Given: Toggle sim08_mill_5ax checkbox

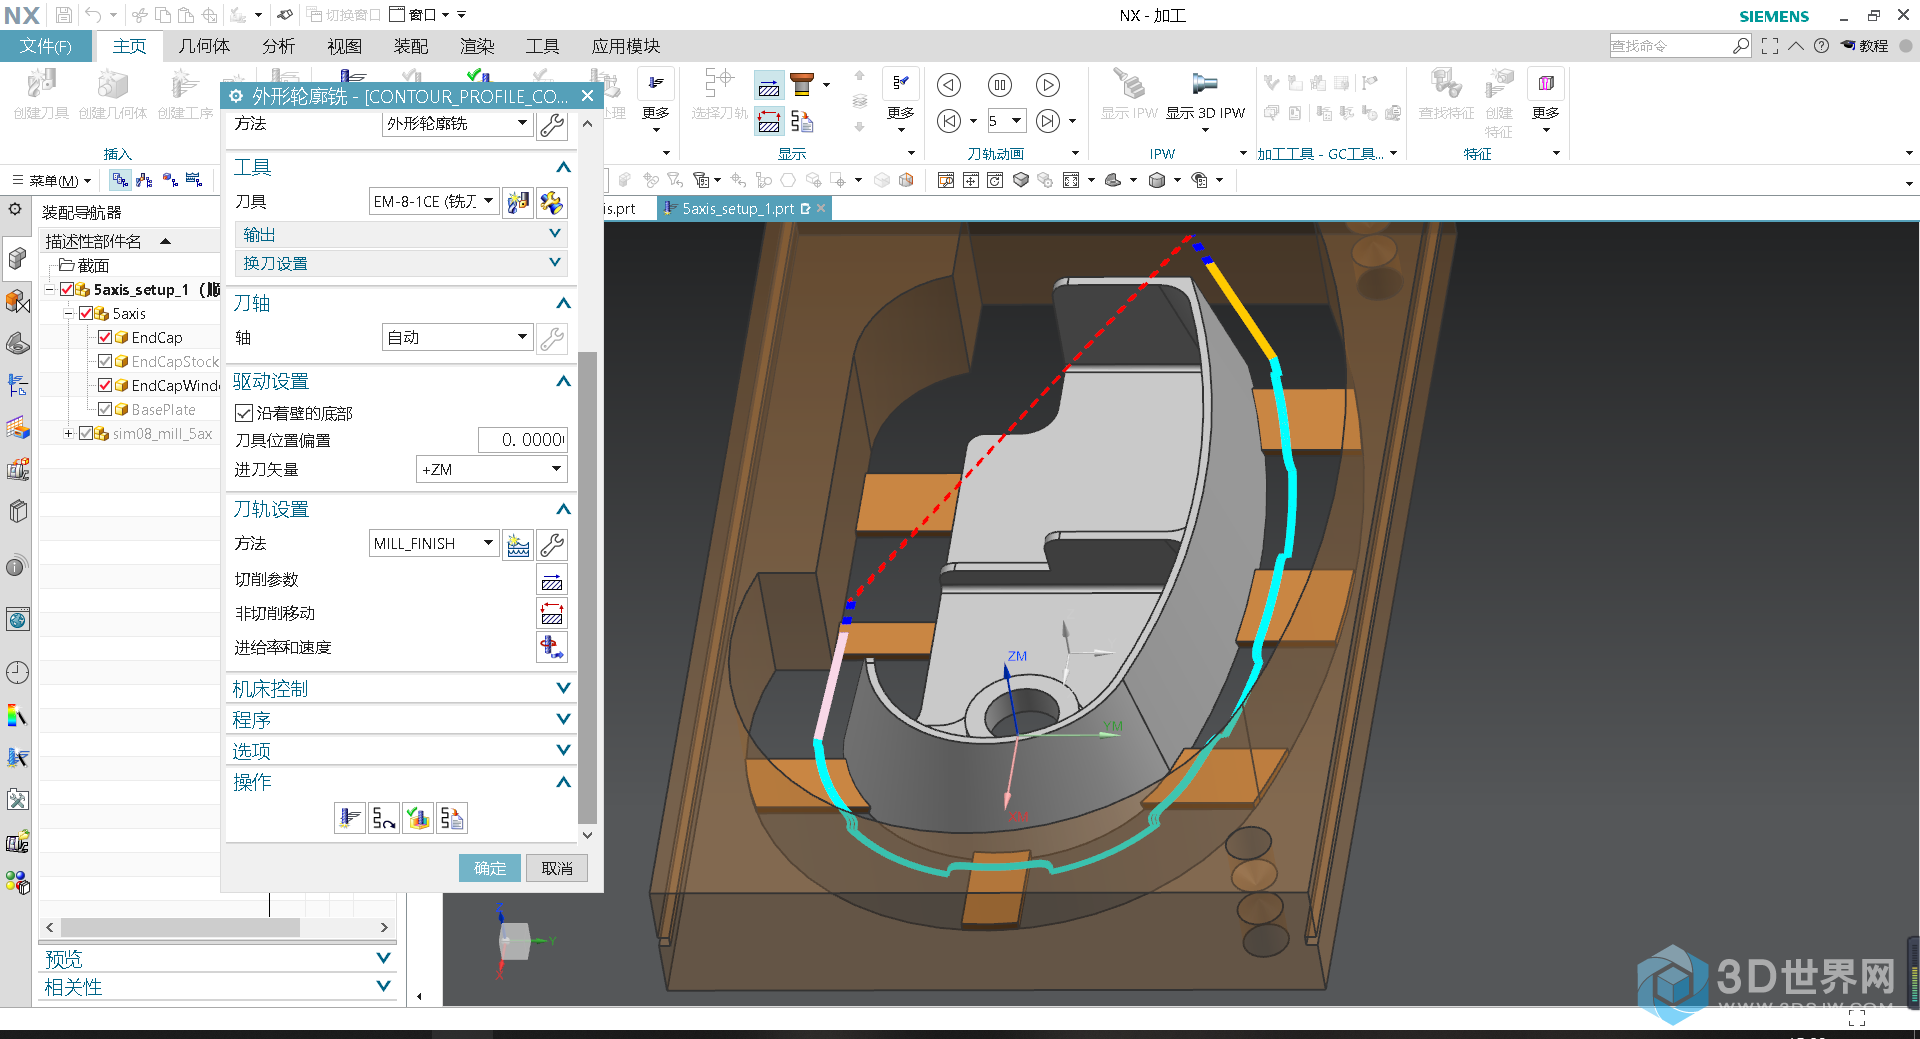Looking at the screenshot, I should tap(86, 434).
